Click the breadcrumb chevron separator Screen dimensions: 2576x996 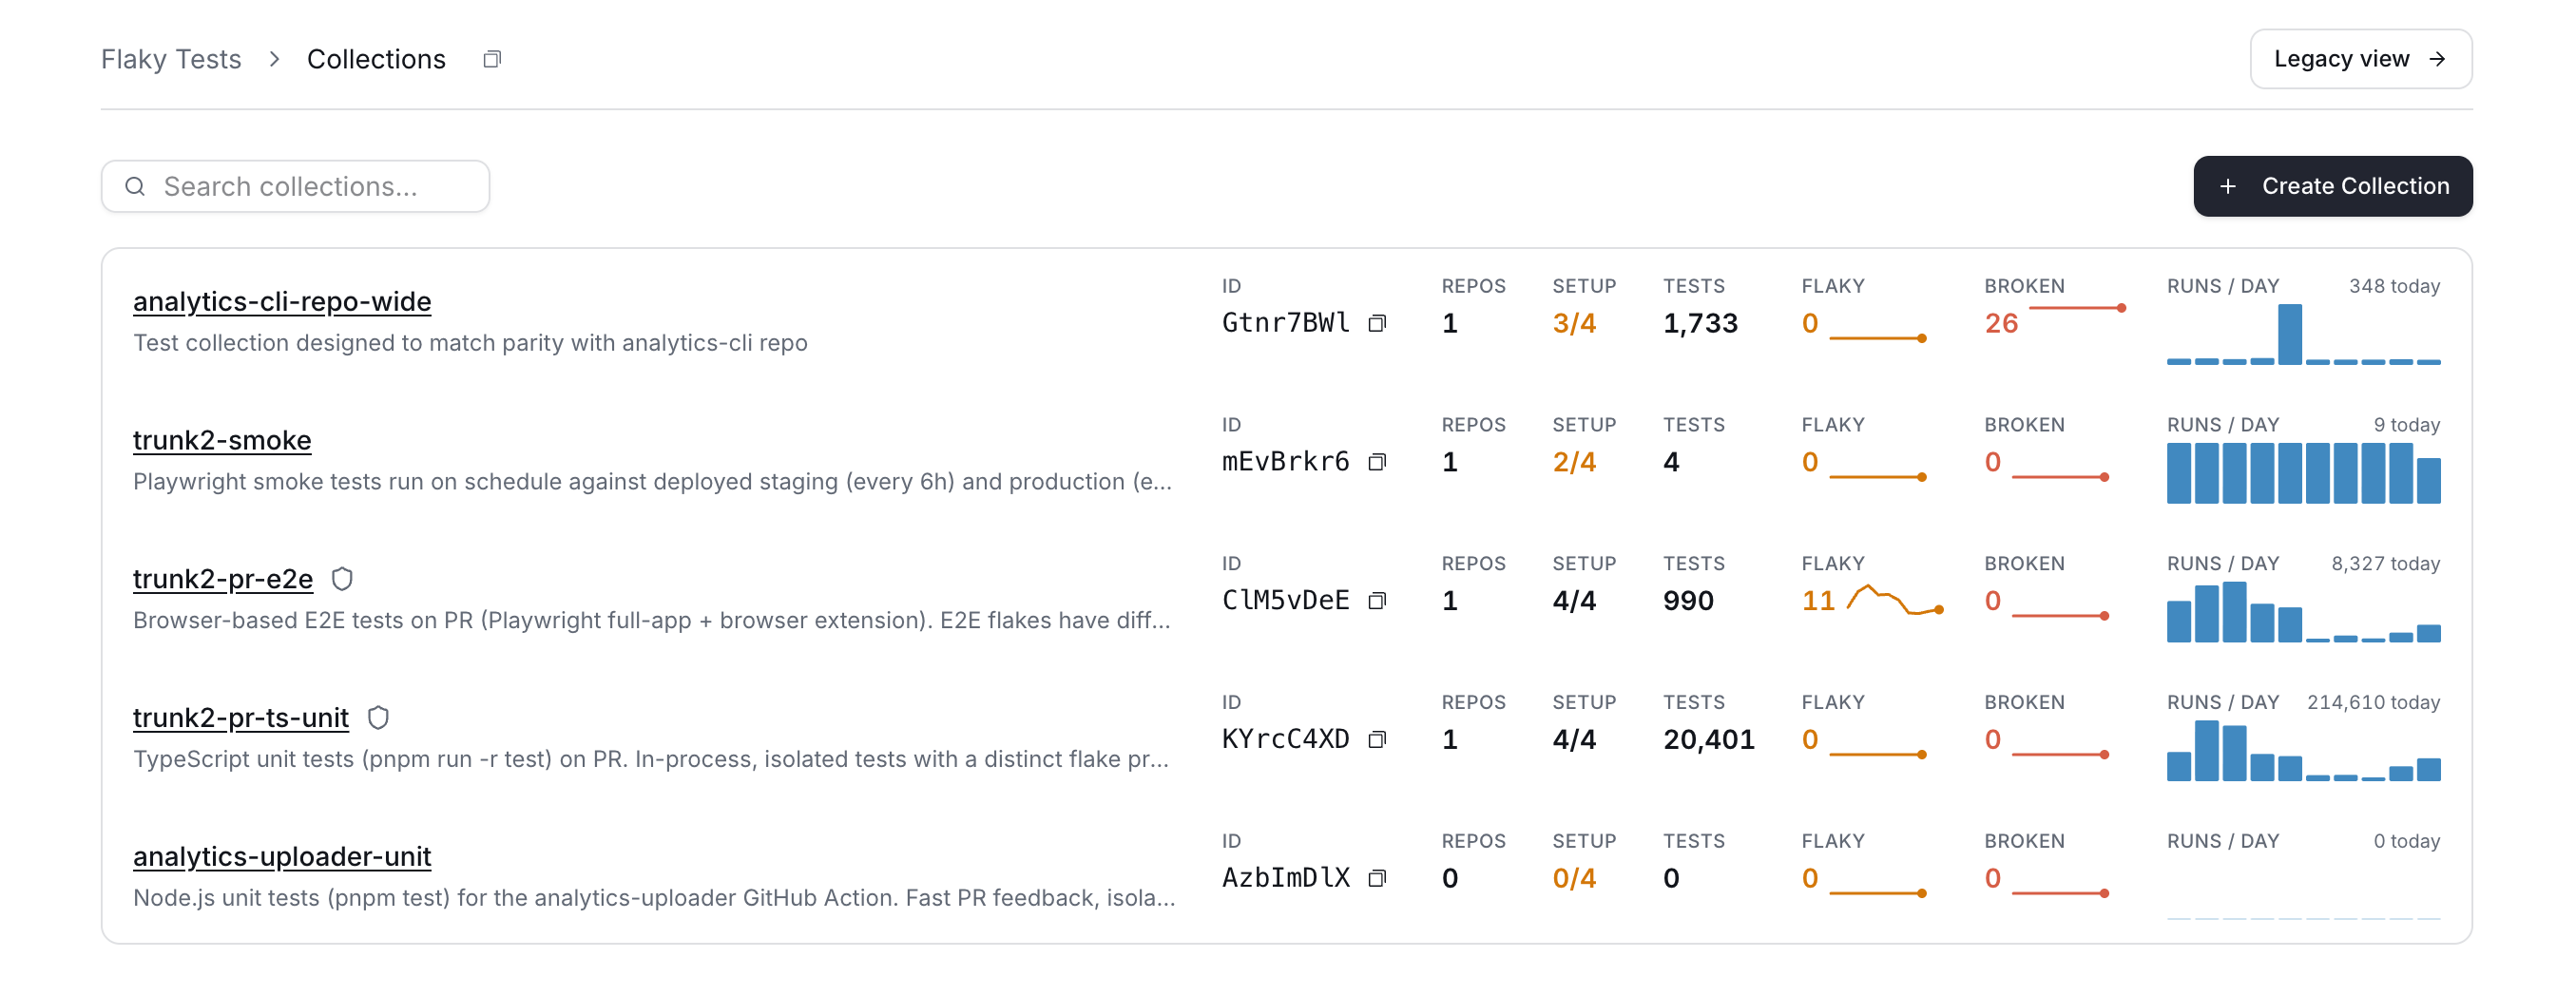[x=274, y=59]
